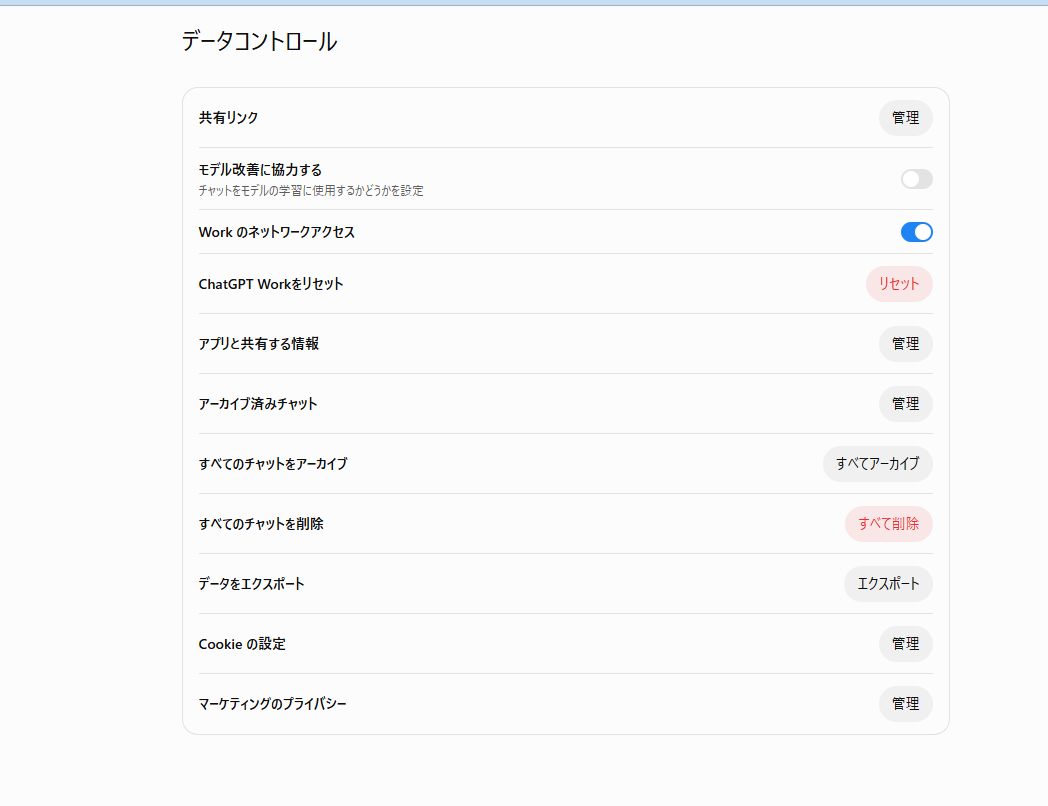
Task: Open 管理 for マーケティングのプライバシー
Action: pos(905,704)
